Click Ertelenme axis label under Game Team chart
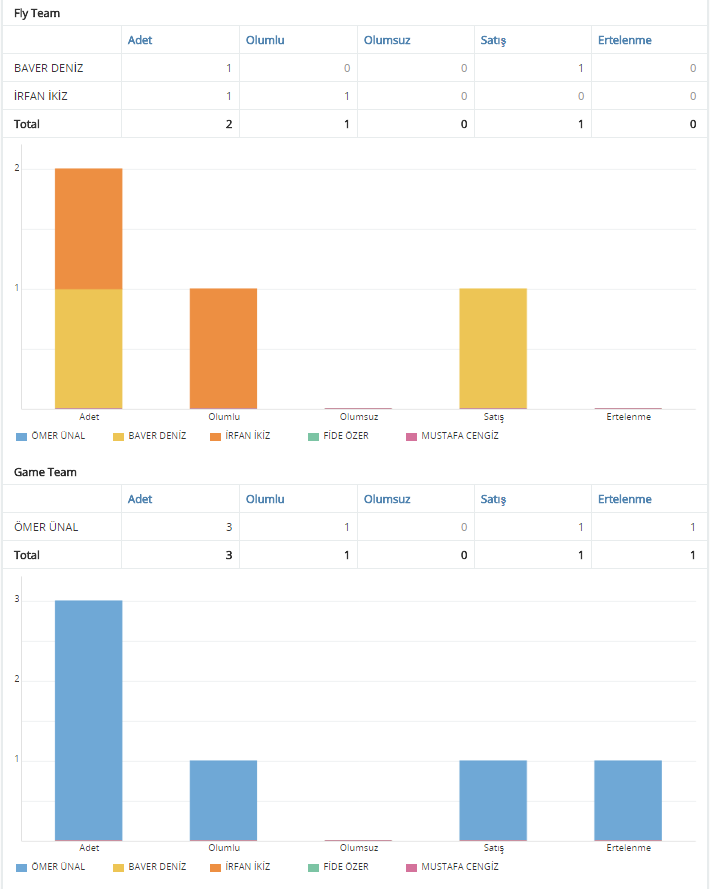 click(x=628, y=848)
